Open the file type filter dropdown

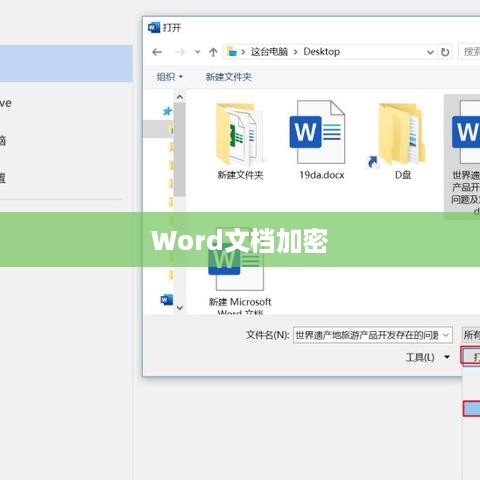[x=471, y=335]
